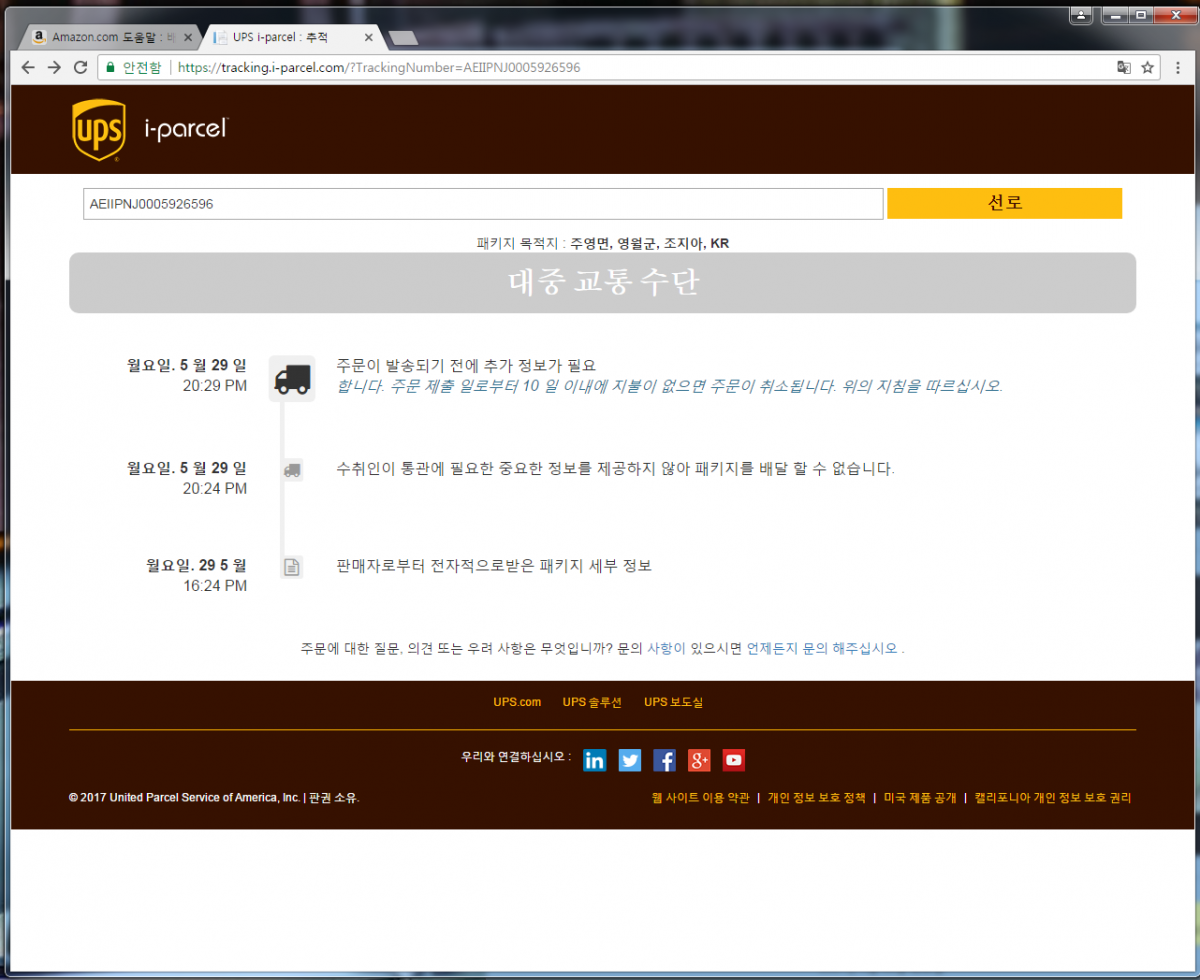Click the browser forward arrow
The image size is (1200, 980).
click(x=55, y=68)
